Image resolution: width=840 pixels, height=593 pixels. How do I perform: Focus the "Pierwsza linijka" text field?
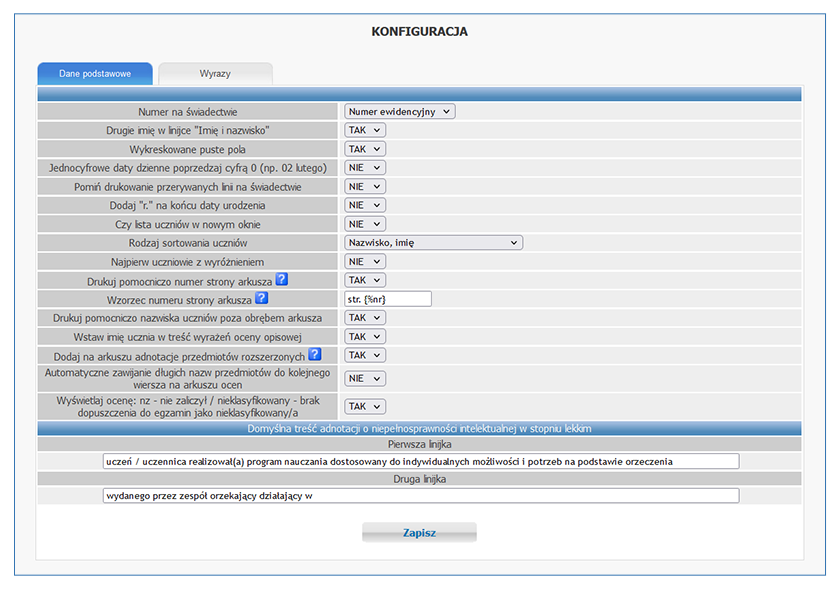420,461
